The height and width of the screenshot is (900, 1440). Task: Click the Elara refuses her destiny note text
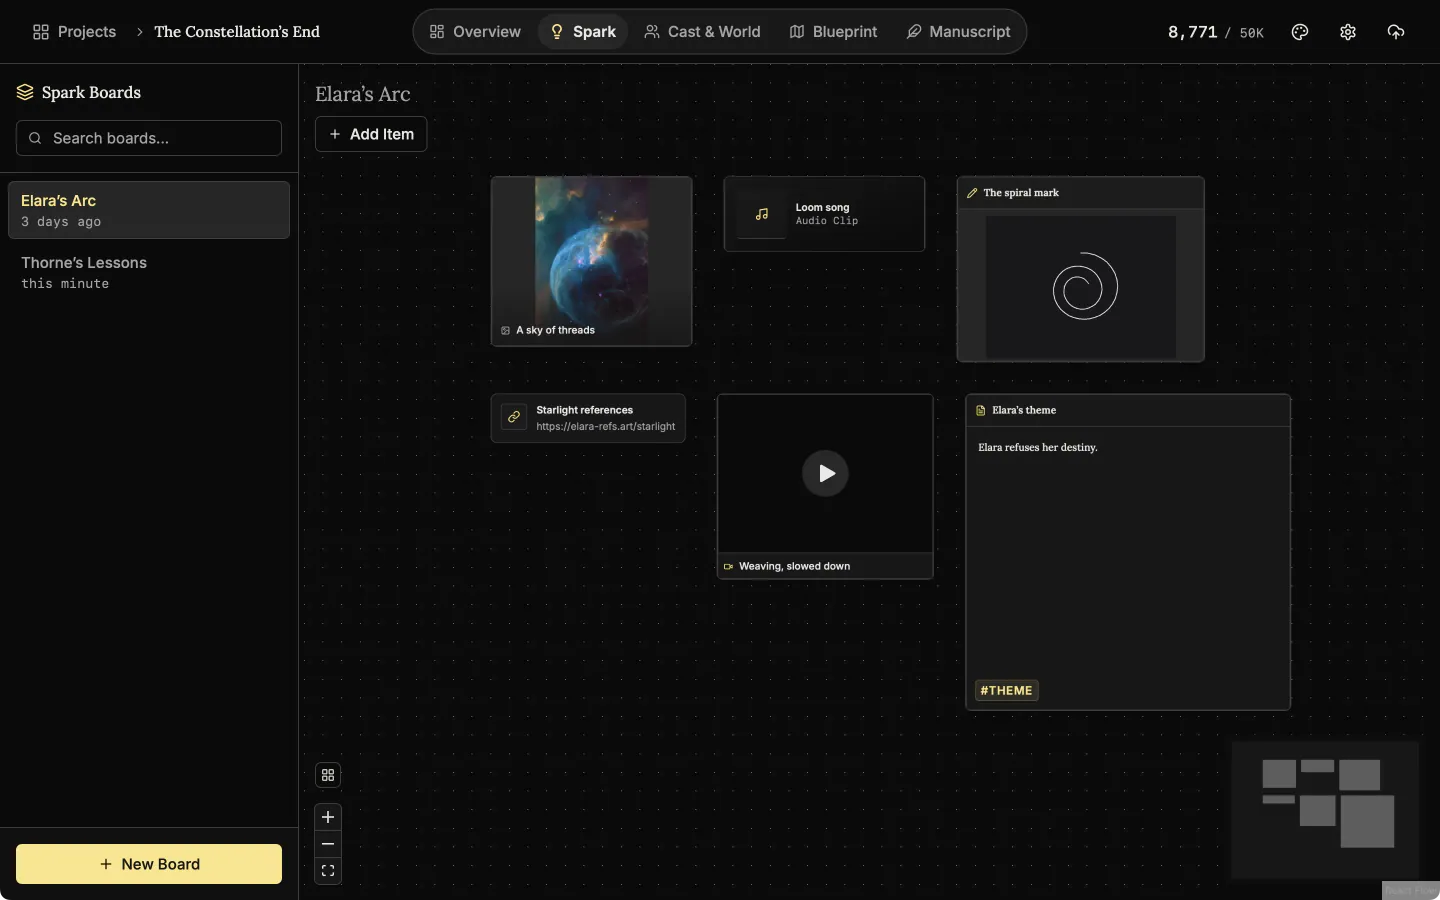[x=1038, y=447]
